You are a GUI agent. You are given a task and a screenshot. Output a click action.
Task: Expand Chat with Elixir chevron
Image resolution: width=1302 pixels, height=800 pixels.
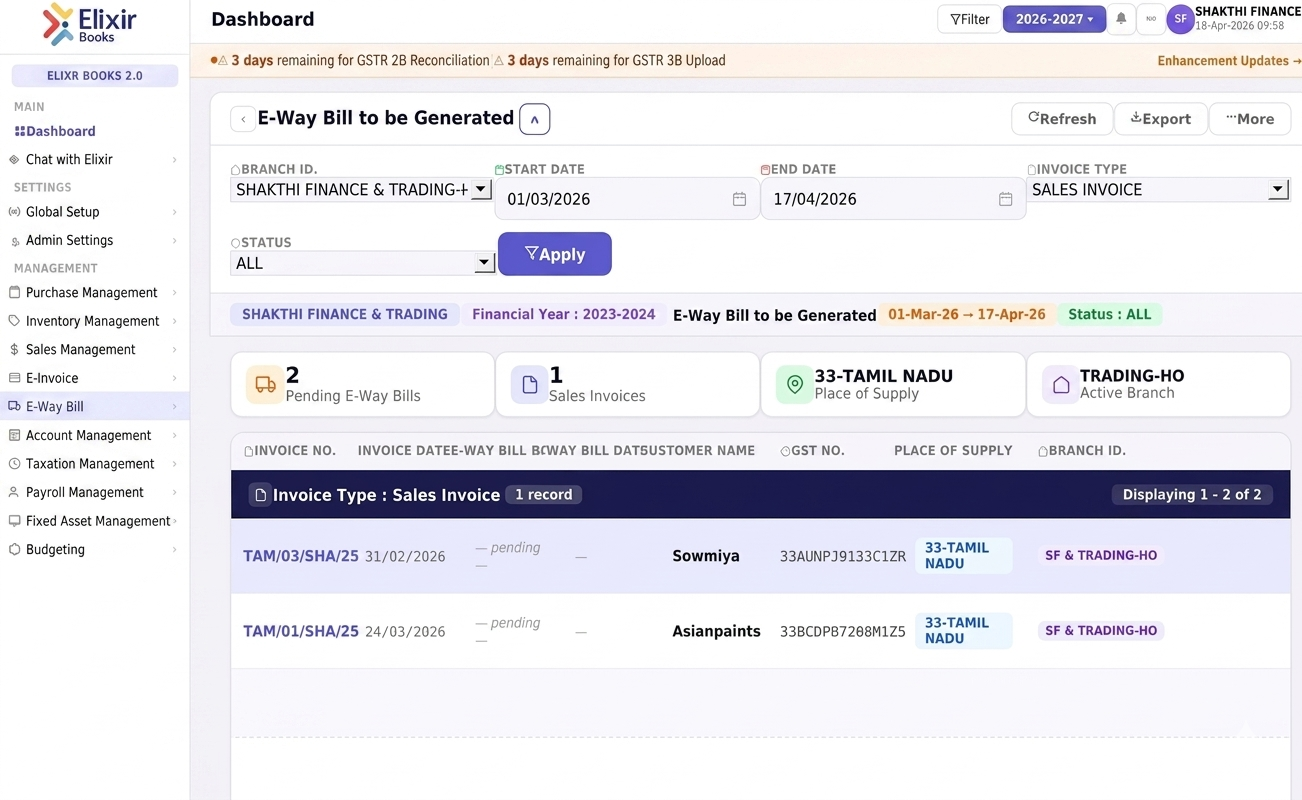(x=174, y=160)
